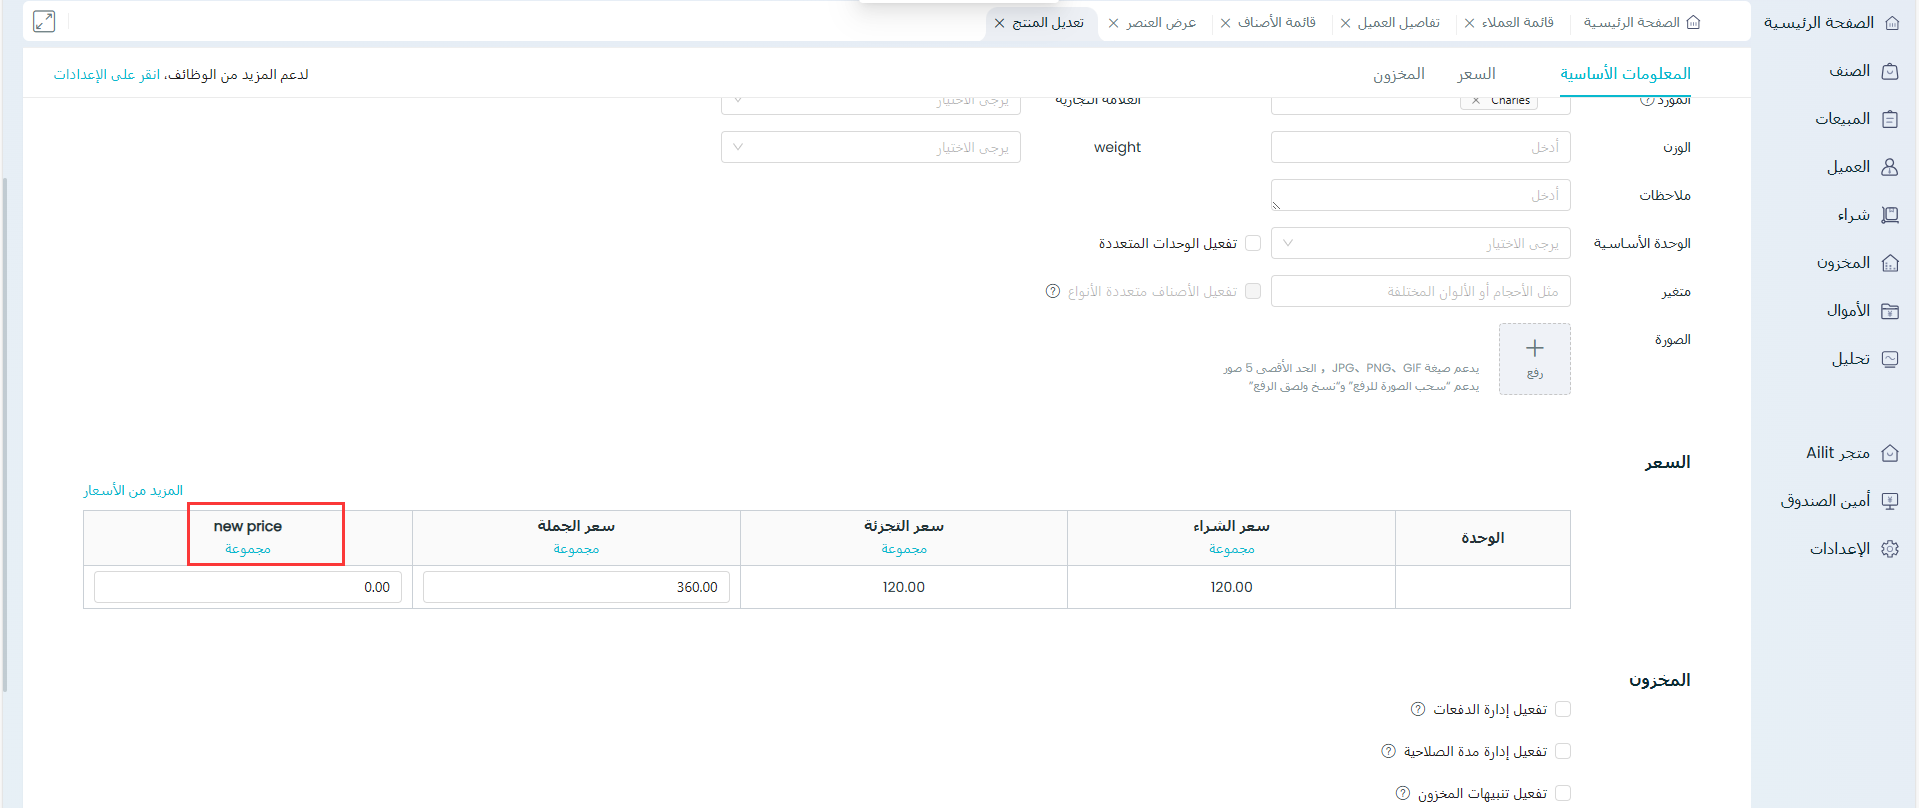
Task: Open الإعدادات settings gear in the sidebar
Action: (1889, 549)
